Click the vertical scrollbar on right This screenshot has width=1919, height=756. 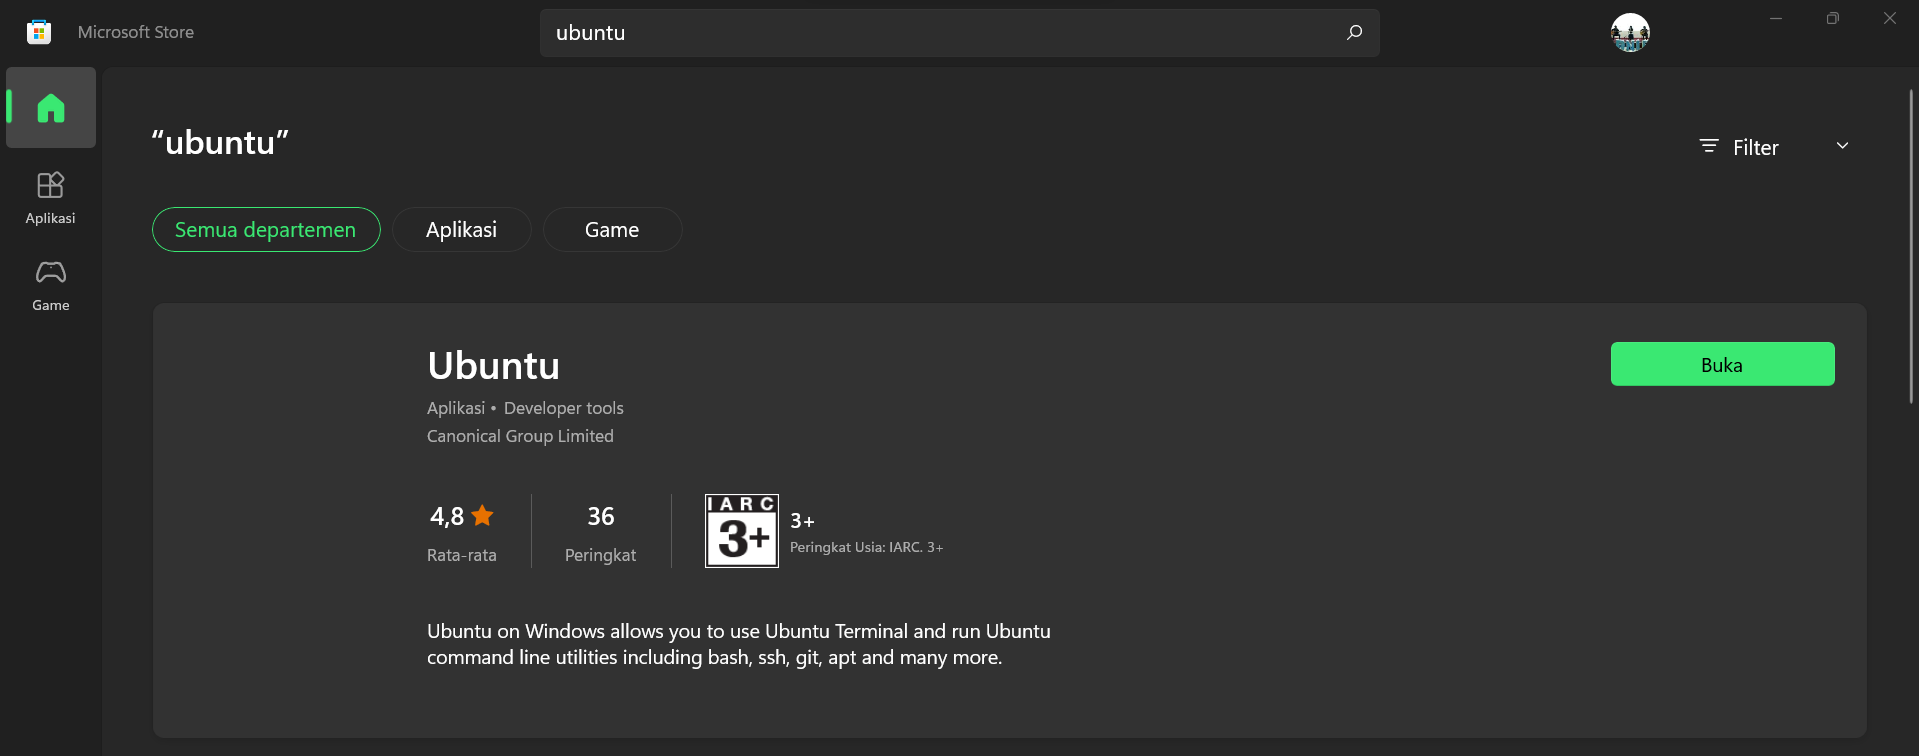(1910, 247)
